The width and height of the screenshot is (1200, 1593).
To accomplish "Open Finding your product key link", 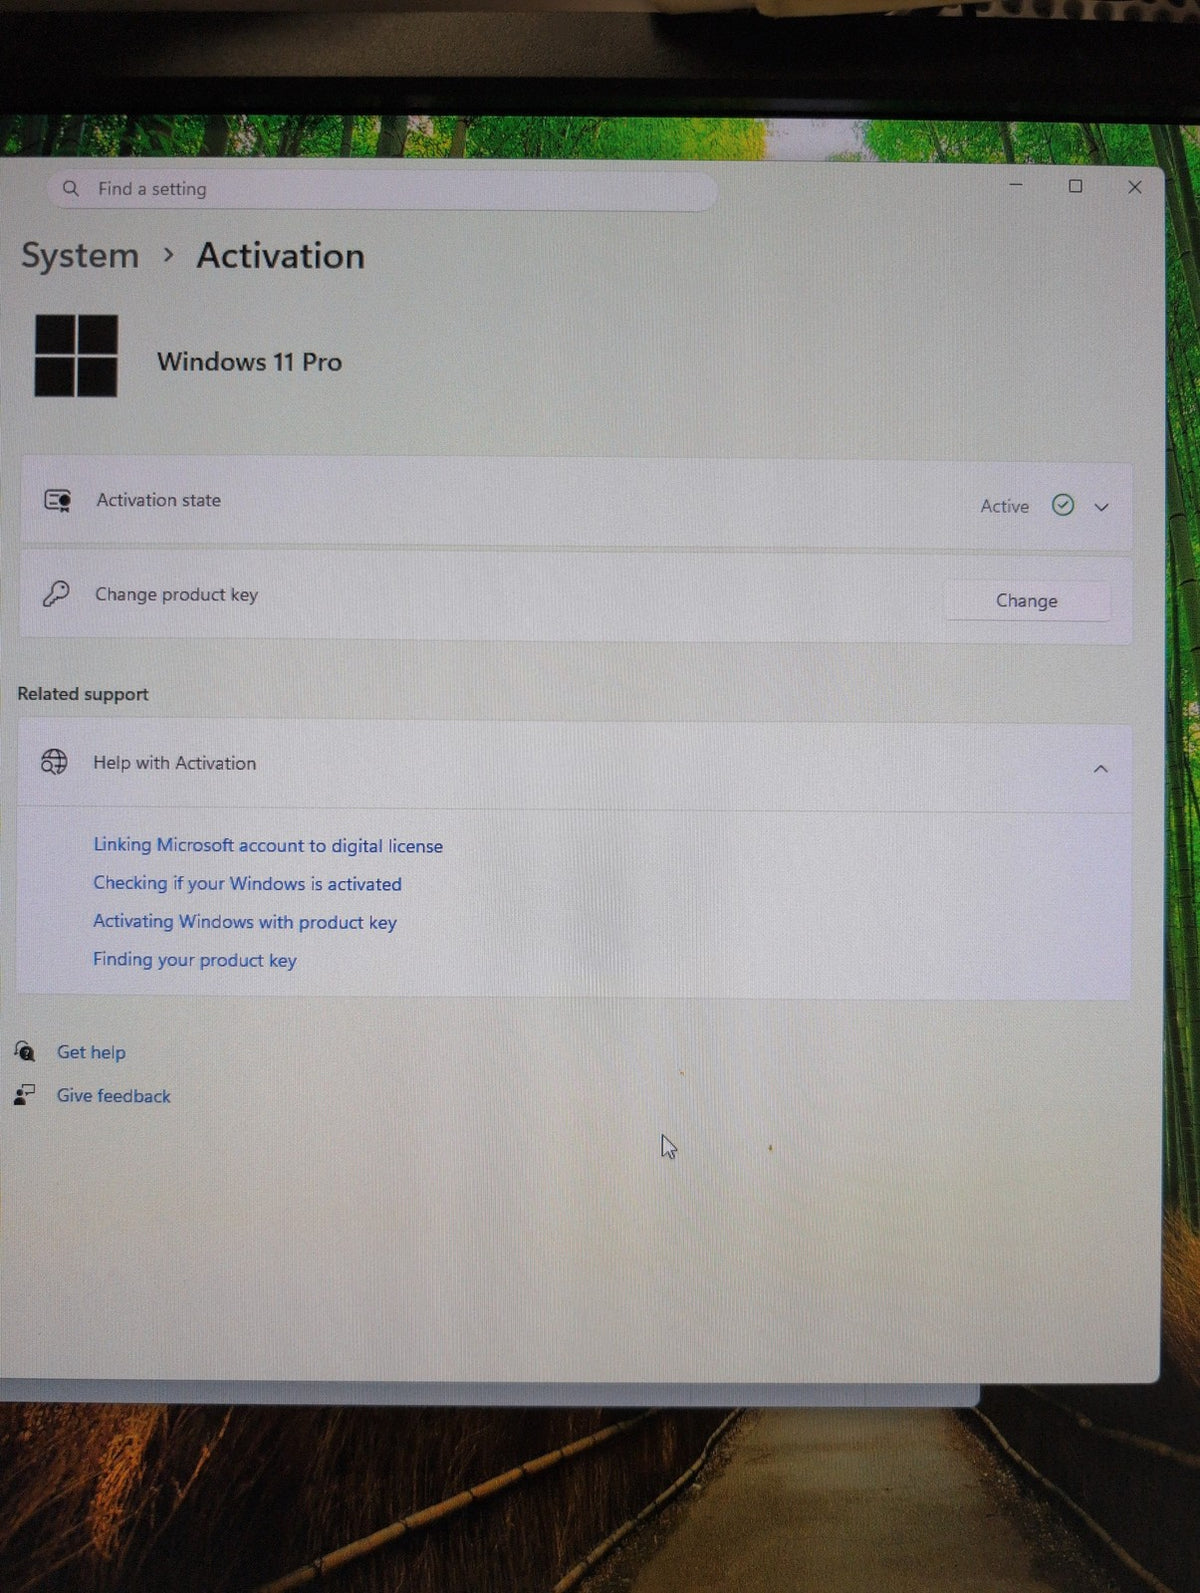I will pos(195,959).
